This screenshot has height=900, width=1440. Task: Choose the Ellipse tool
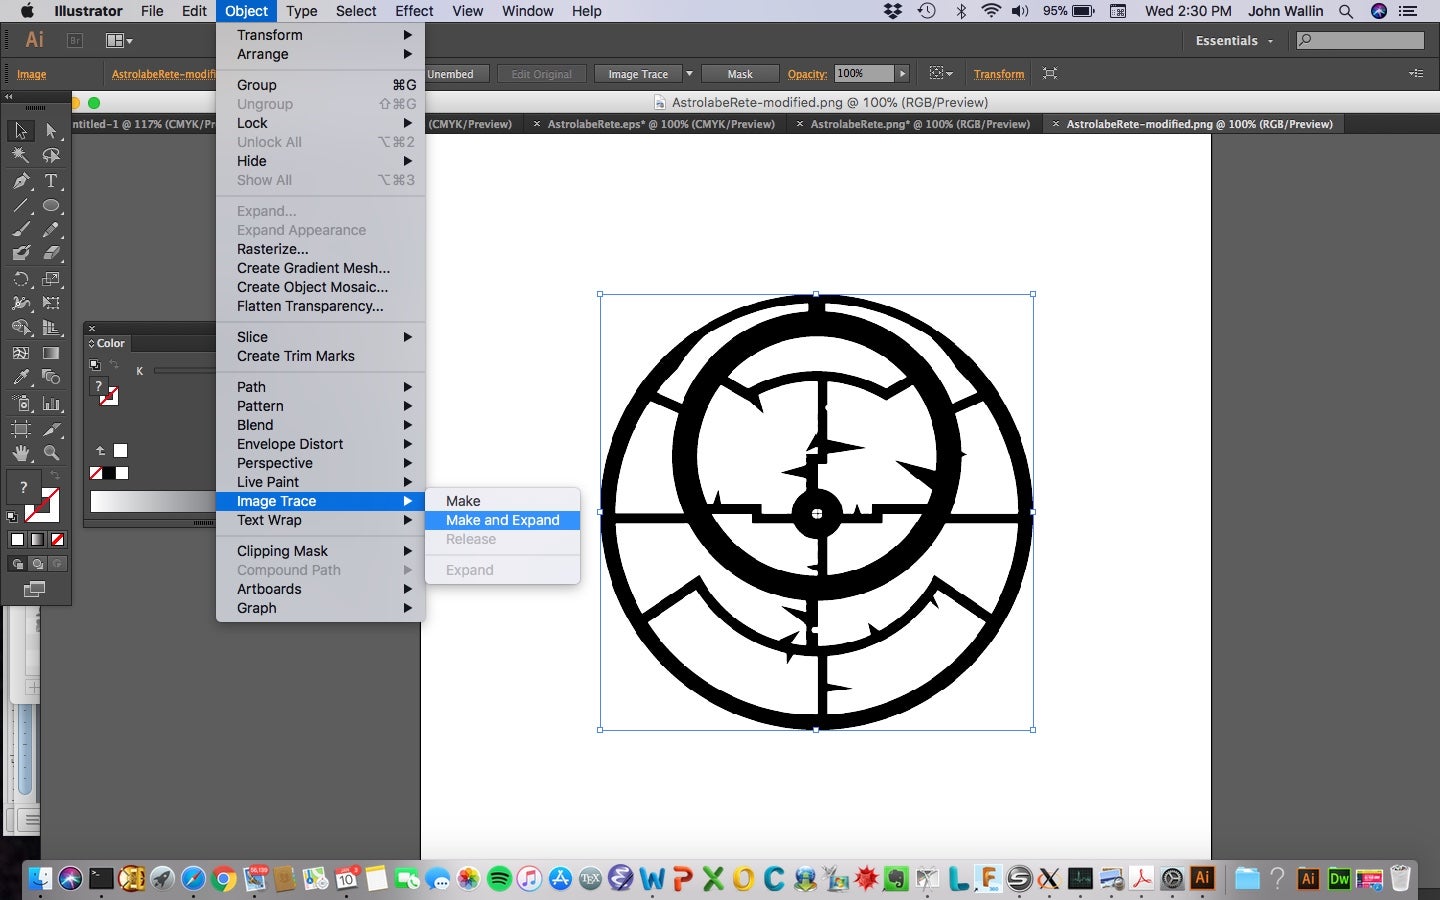click(51, 206)
